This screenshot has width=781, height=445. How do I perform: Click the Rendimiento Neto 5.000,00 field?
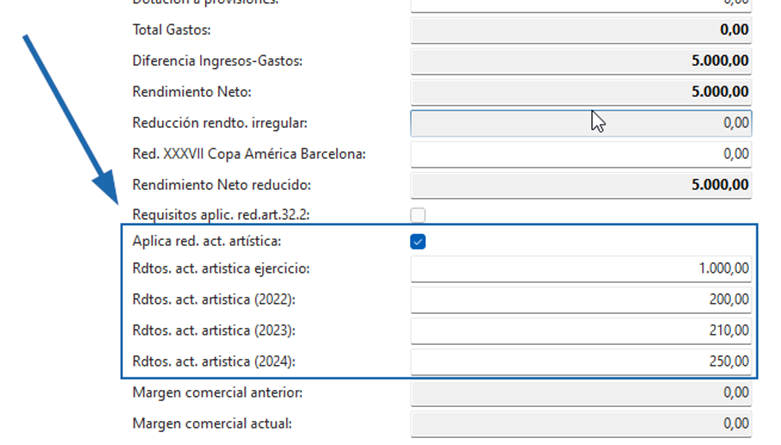click(581, 92)
